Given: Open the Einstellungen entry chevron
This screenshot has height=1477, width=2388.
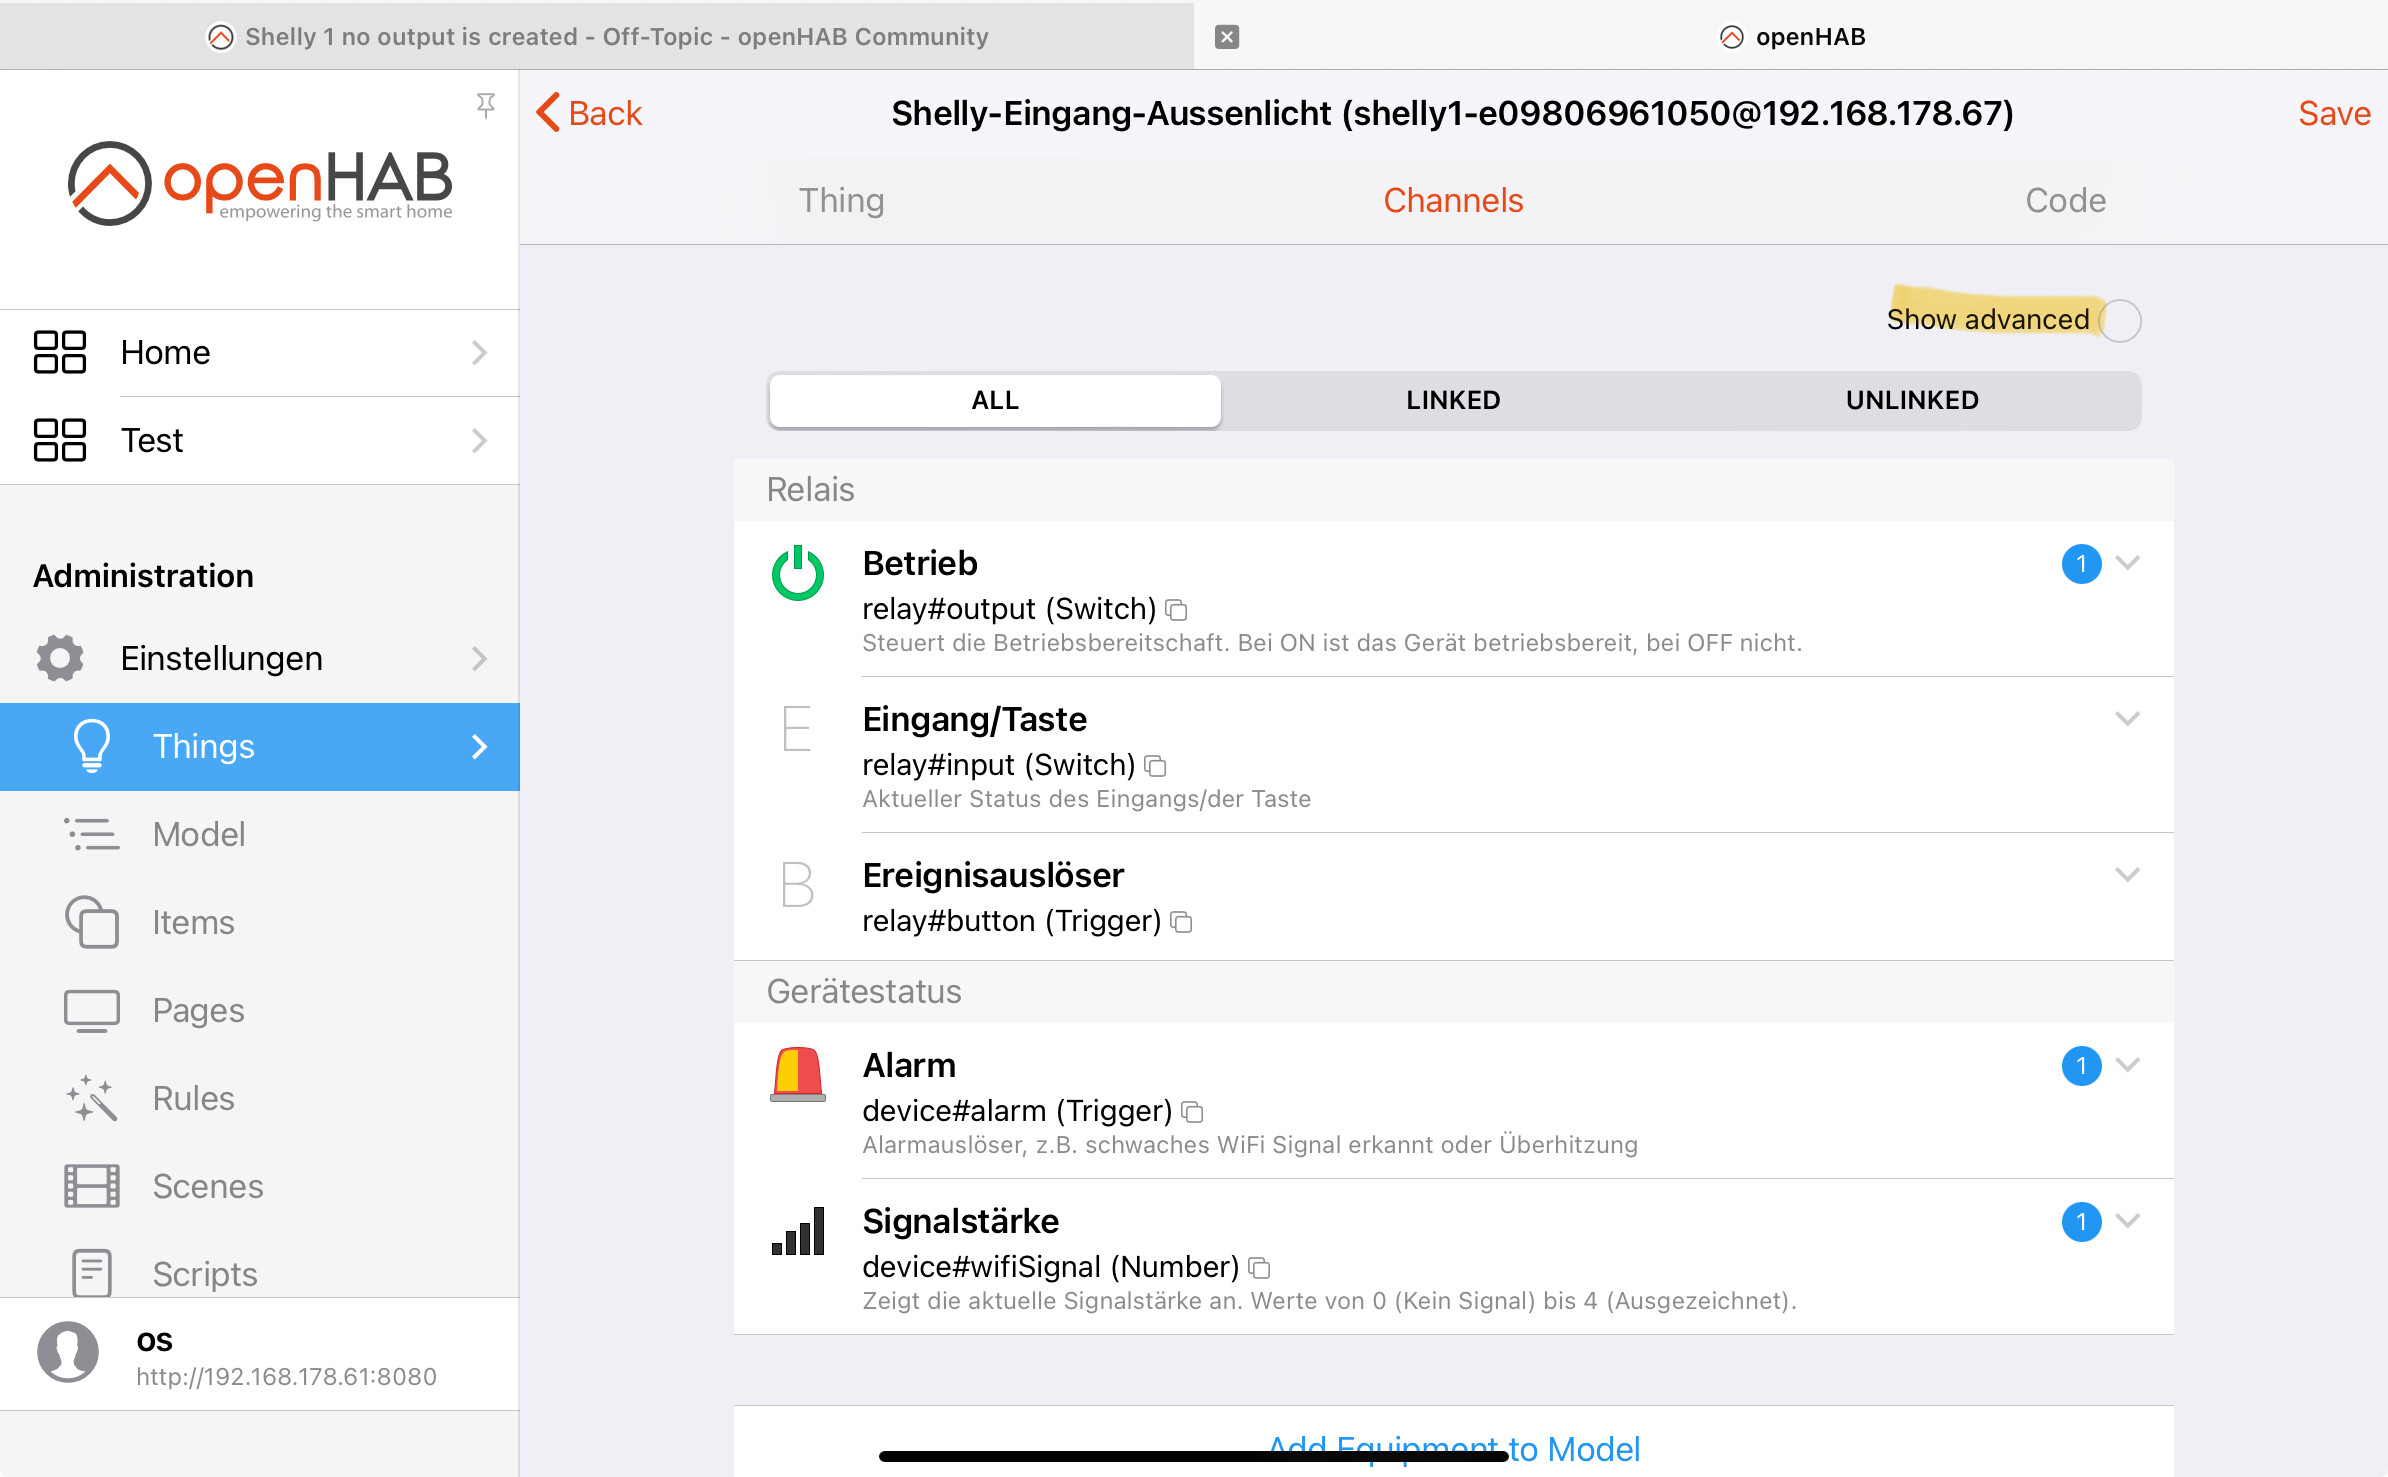Looking at the screenshot, I should tap(480, 658).
